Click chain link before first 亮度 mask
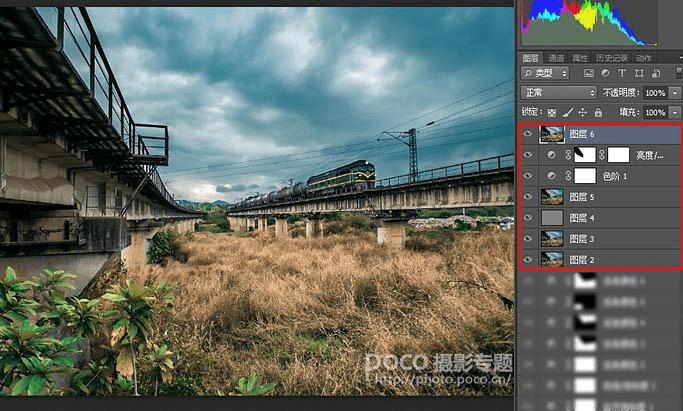The image size is (683, 411). 568,155
